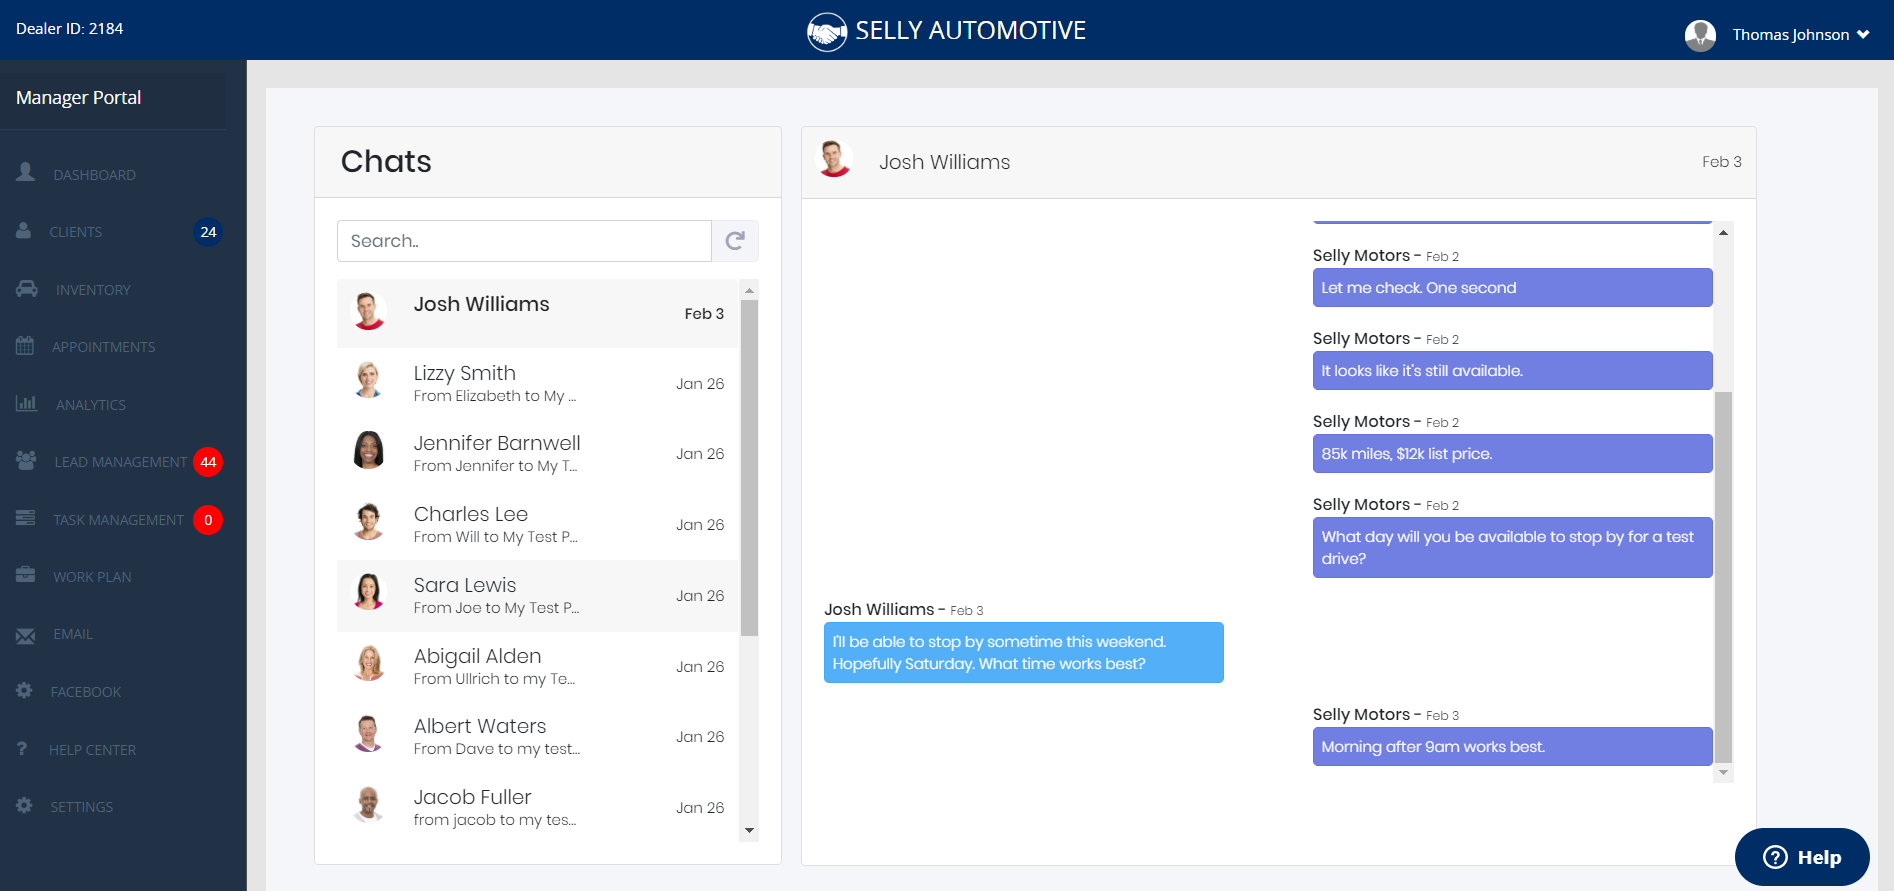Screen dimensions: 1894x891
Task: Click the Task Management badge showing 0
Action: pyautogui.click(x=208, y=520)
